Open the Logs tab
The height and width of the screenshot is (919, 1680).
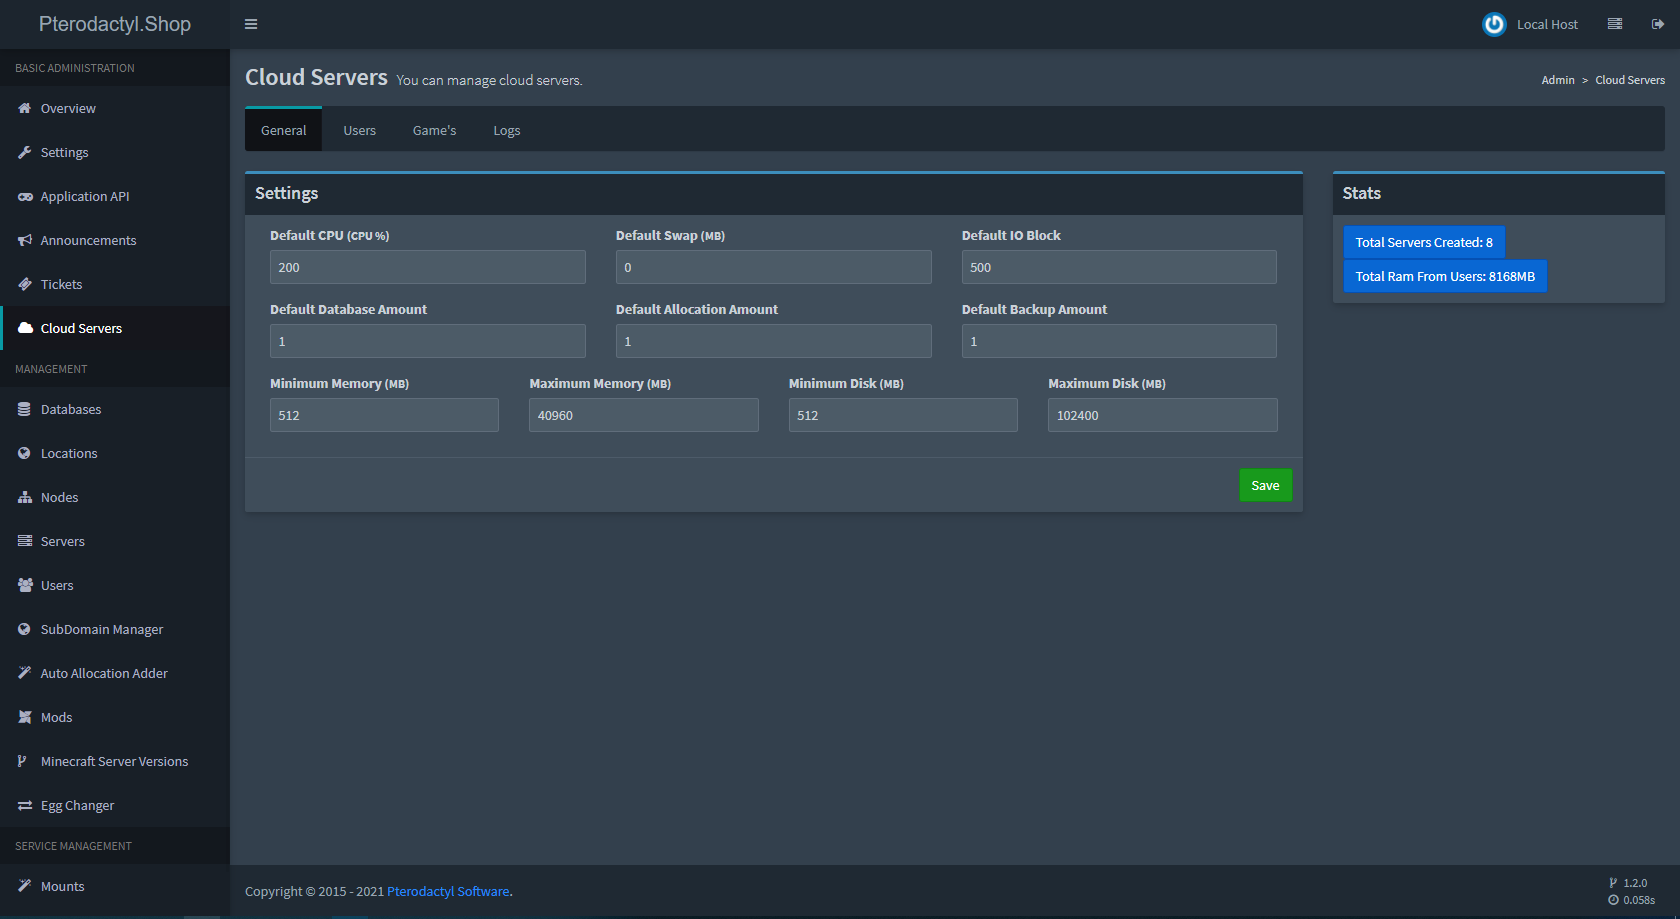(x=506, y=130)
